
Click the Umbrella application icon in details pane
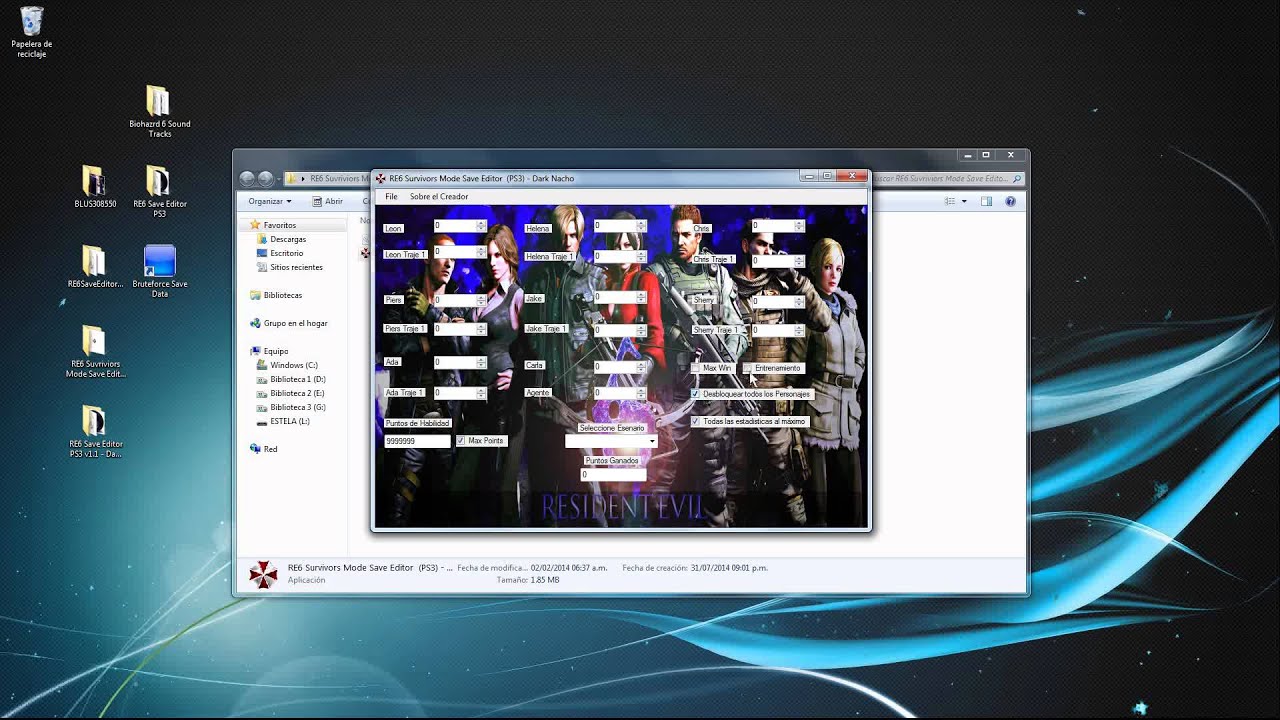click(262, 574)
